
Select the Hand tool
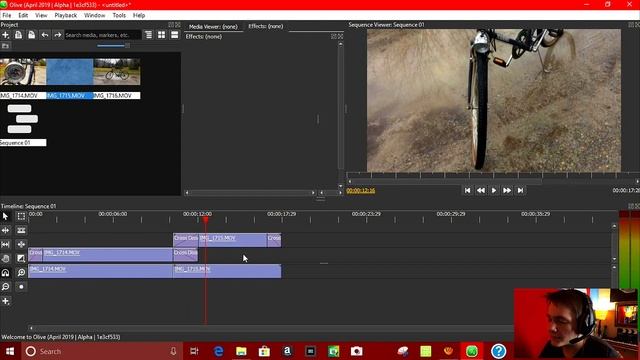click(x=5, y=258)
